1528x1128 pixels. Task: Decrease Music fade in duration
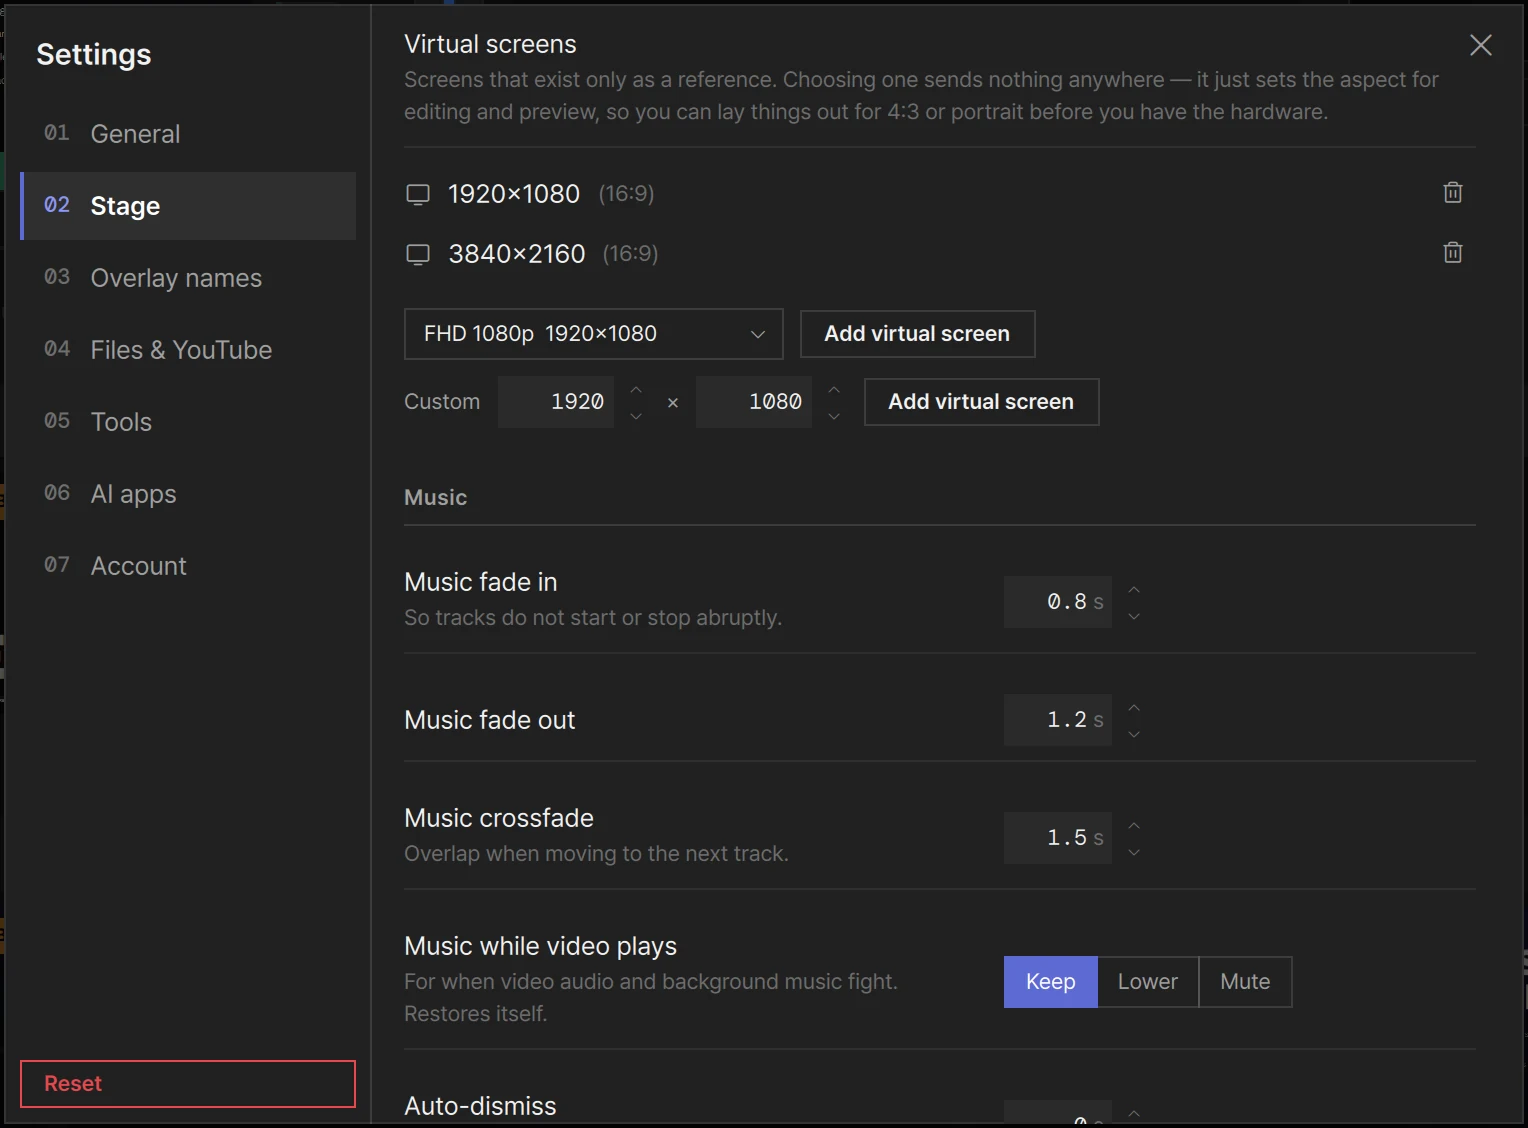(1134, 616)
